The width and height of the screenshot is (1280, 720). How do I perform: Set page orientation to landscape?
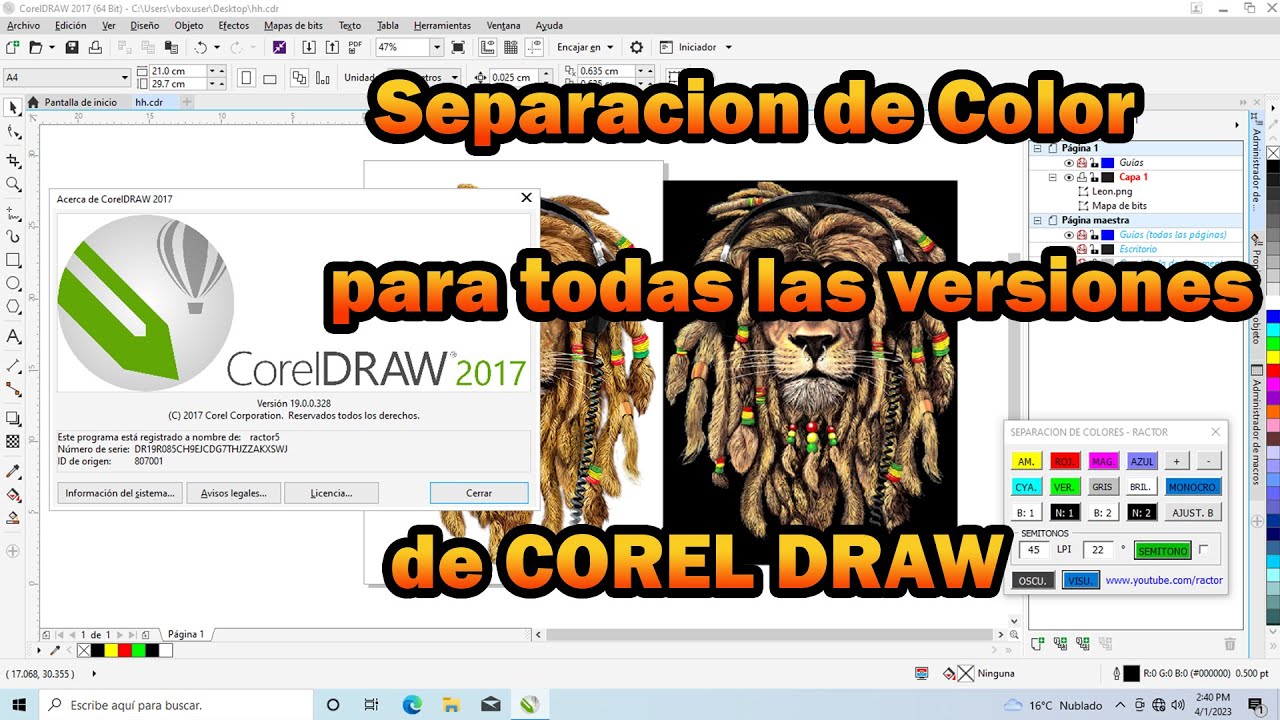[268, 78]
